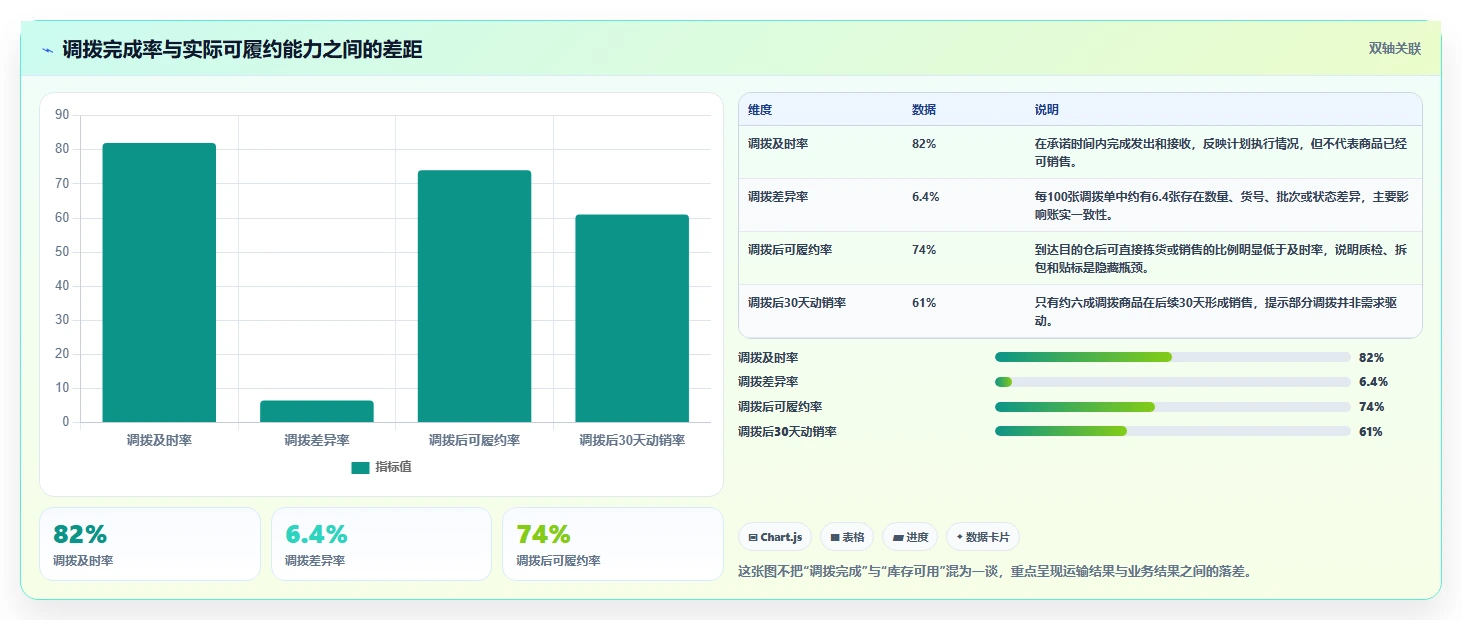Click the 调拨及时率 table row name

click(778, 144)
